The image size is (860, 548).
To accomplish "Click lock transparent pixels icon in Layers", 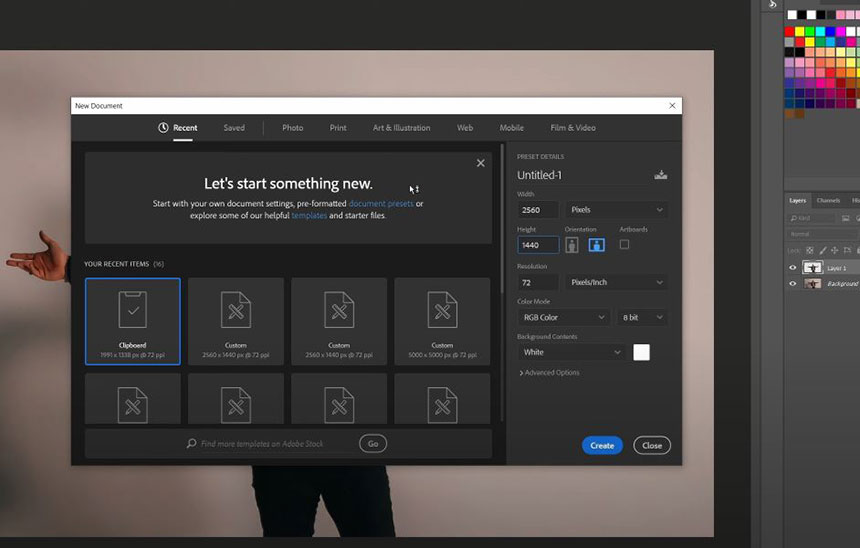I will point(810,250).
